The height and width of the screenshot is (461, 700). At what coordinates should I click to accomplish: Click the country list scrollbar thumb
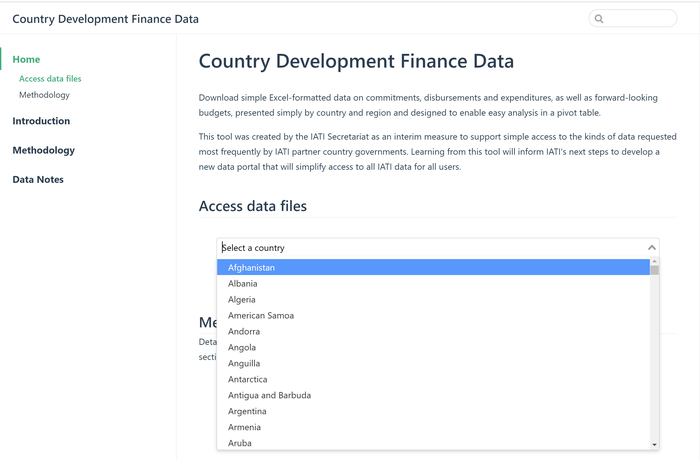[654, 270]
